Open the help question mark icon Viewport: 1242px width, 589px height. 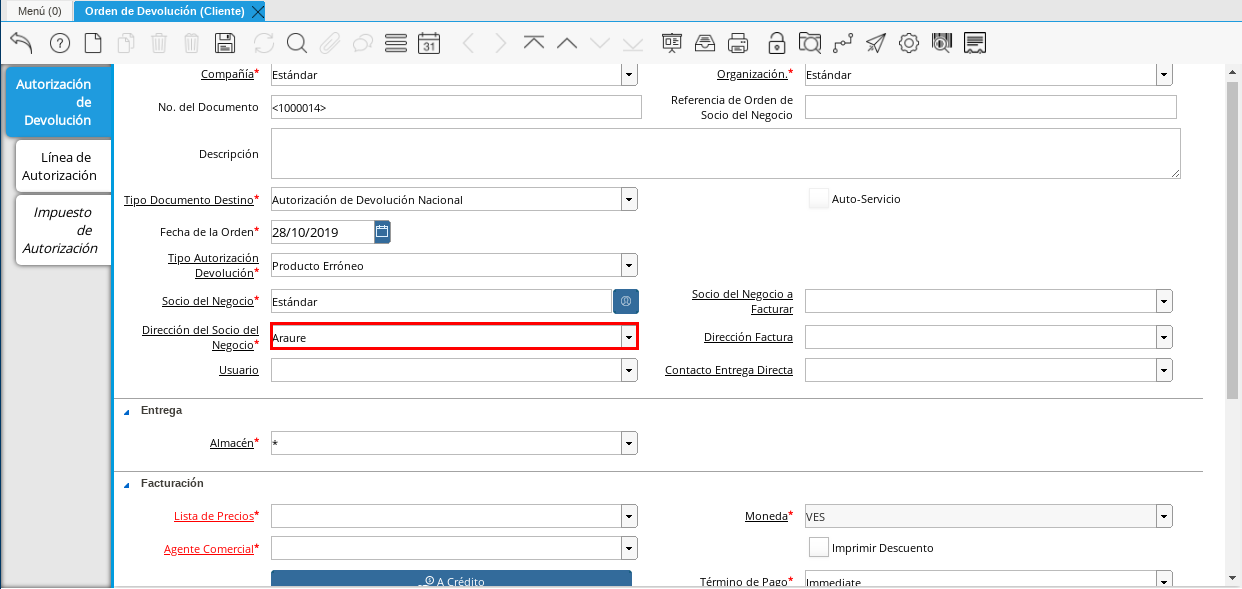click(x=60, y=43)
